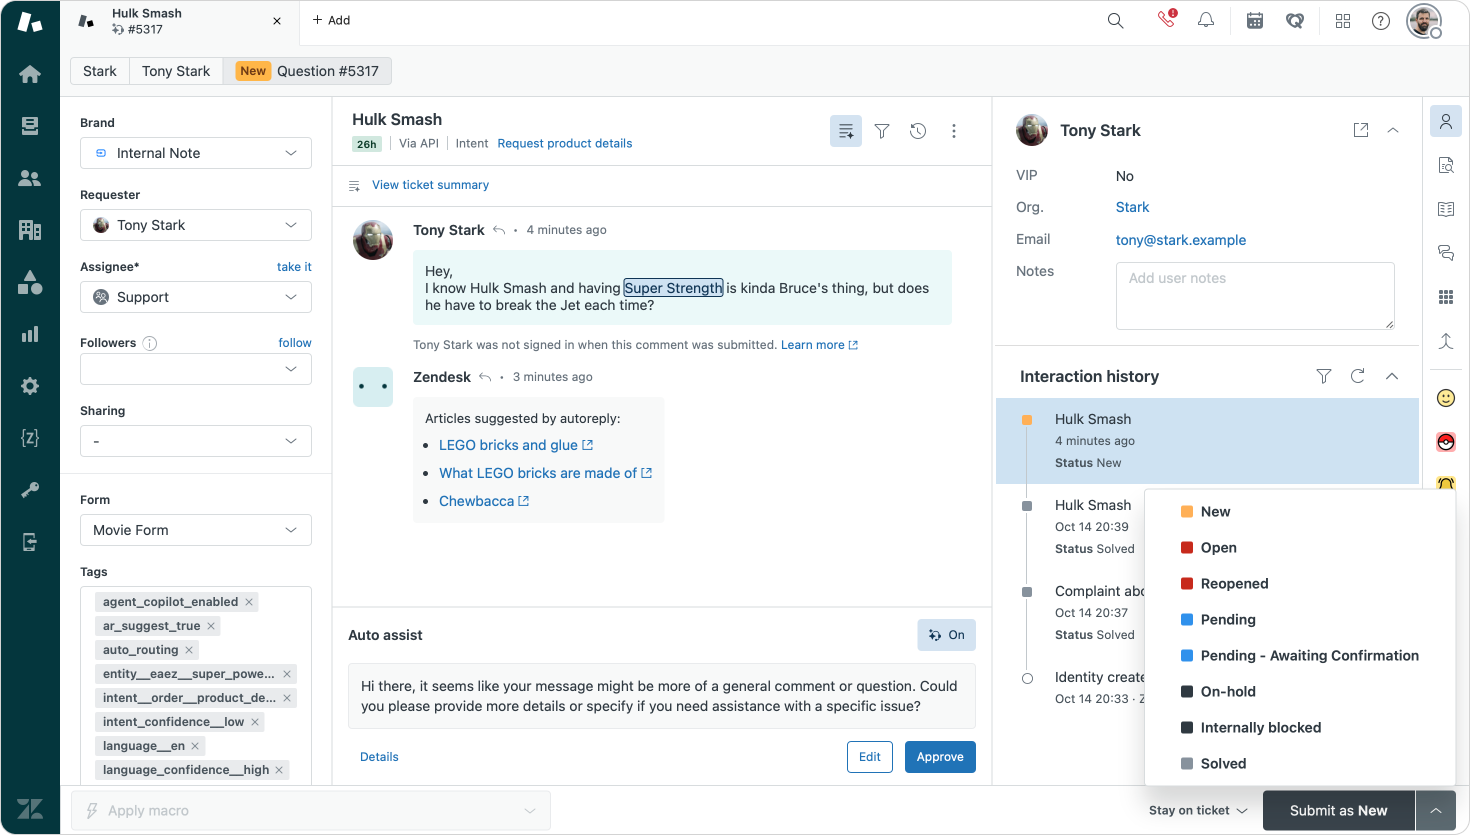Click Add to open new tab
Image resolution: width=1470 pixels, height=835 pixels.
pos(331,20)
